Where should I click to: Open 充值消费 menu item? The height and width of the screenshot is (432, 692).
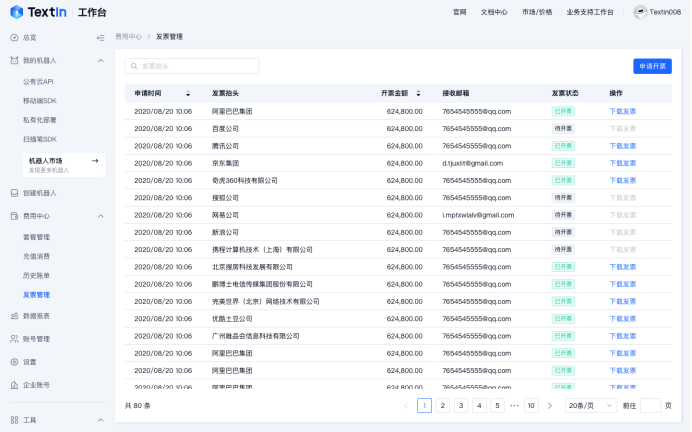coord(36,256)
